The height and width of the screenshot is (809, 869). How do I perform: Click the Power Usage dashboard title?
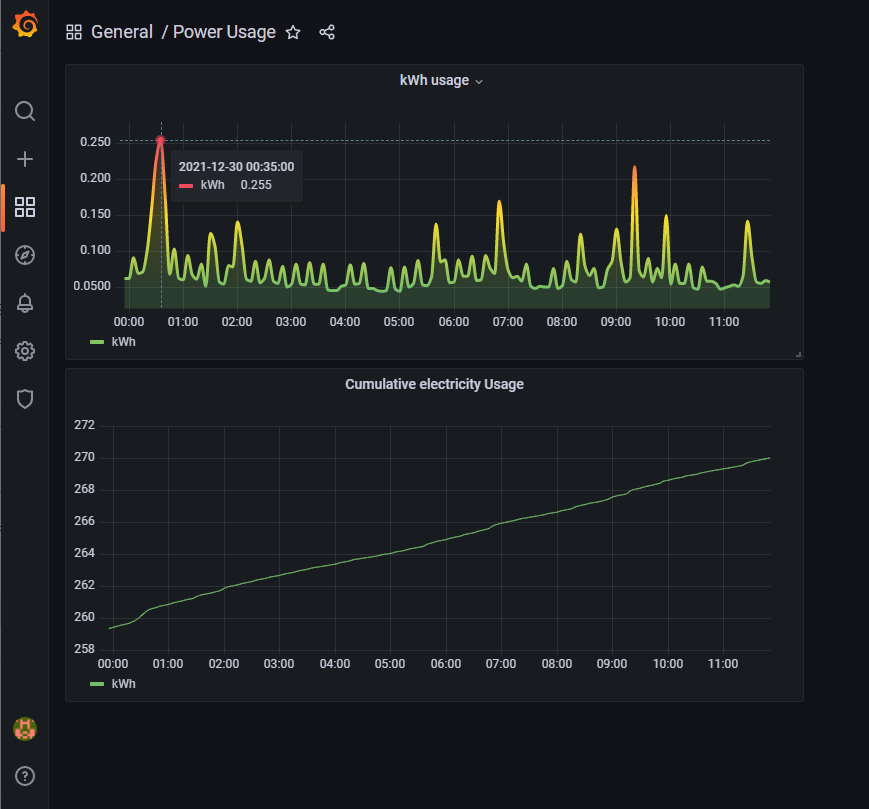point(224,32)
